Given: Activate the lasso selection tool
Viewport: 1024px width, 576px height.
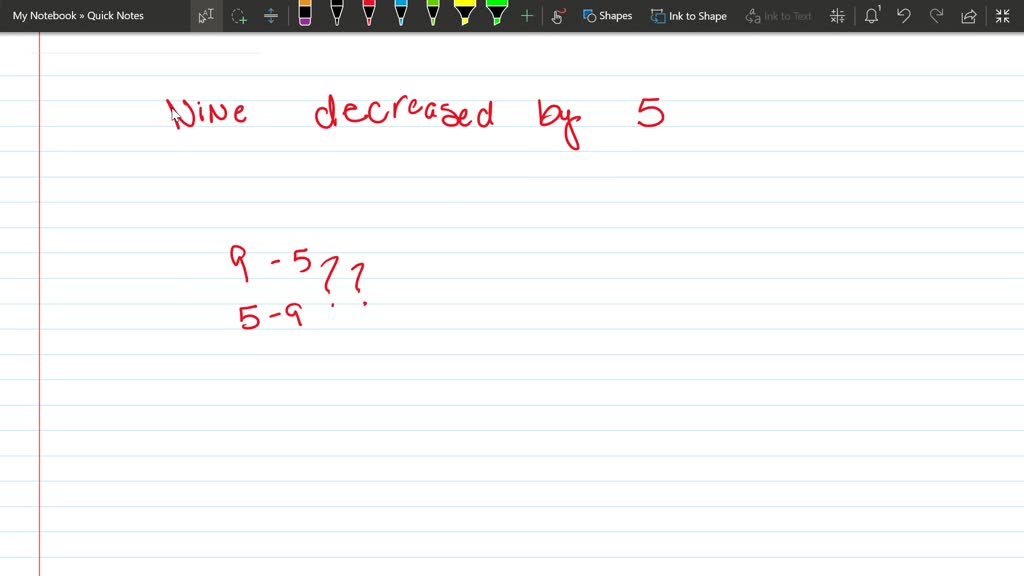Looking at the screenshot, I should point(239,15).
